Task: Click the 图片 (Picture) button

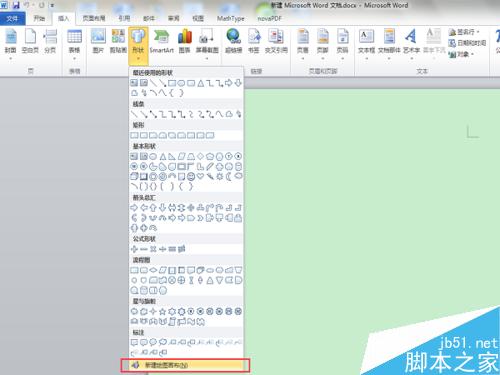Action: tap(98, 41)
